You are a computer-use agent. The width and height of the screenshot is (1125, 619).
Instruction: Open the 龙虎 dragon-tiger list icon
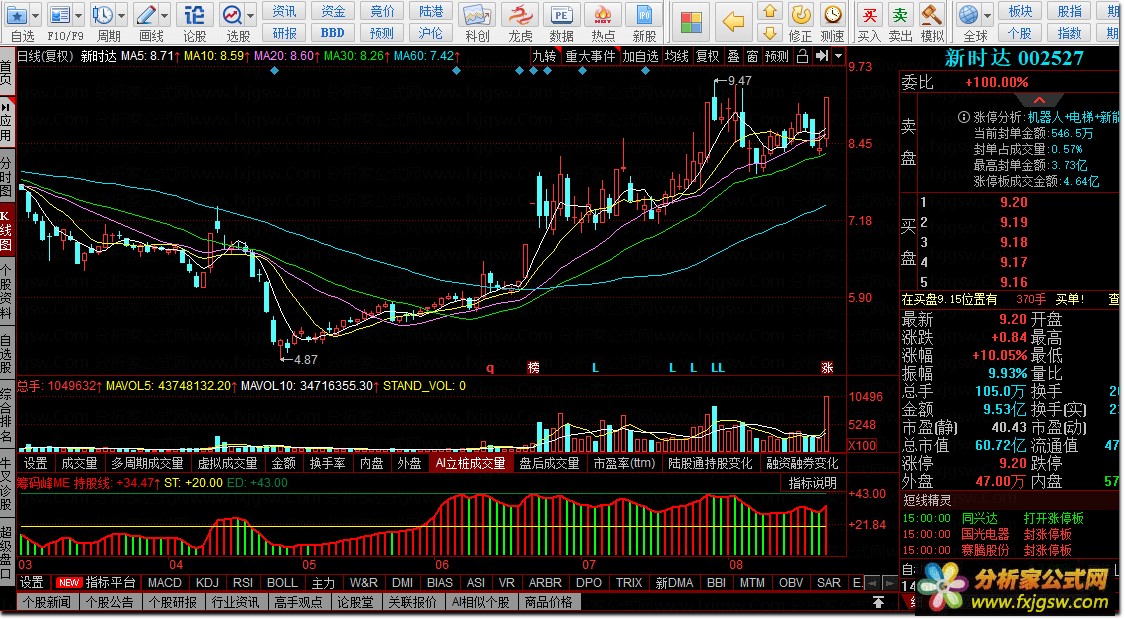(x=519, y=14)
